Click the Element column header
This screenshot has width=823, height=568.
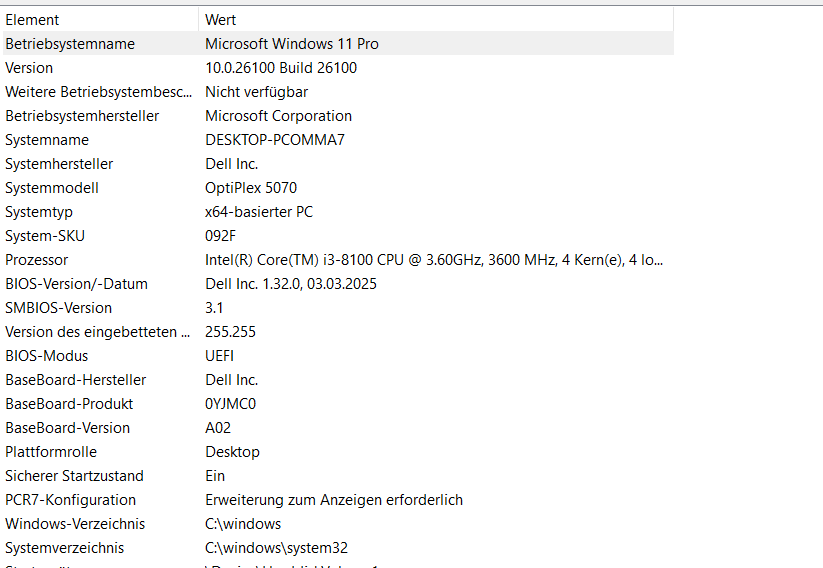[x=32, y=20]
